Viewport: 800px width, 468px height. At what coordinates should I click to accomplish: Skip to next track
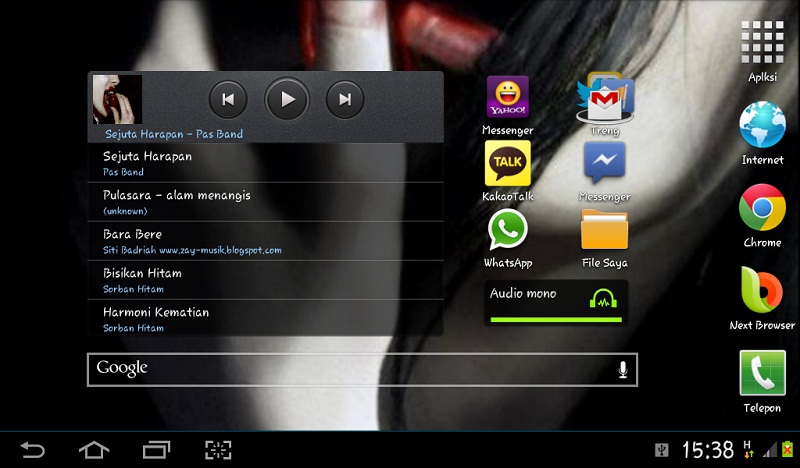tap(345, 99)
